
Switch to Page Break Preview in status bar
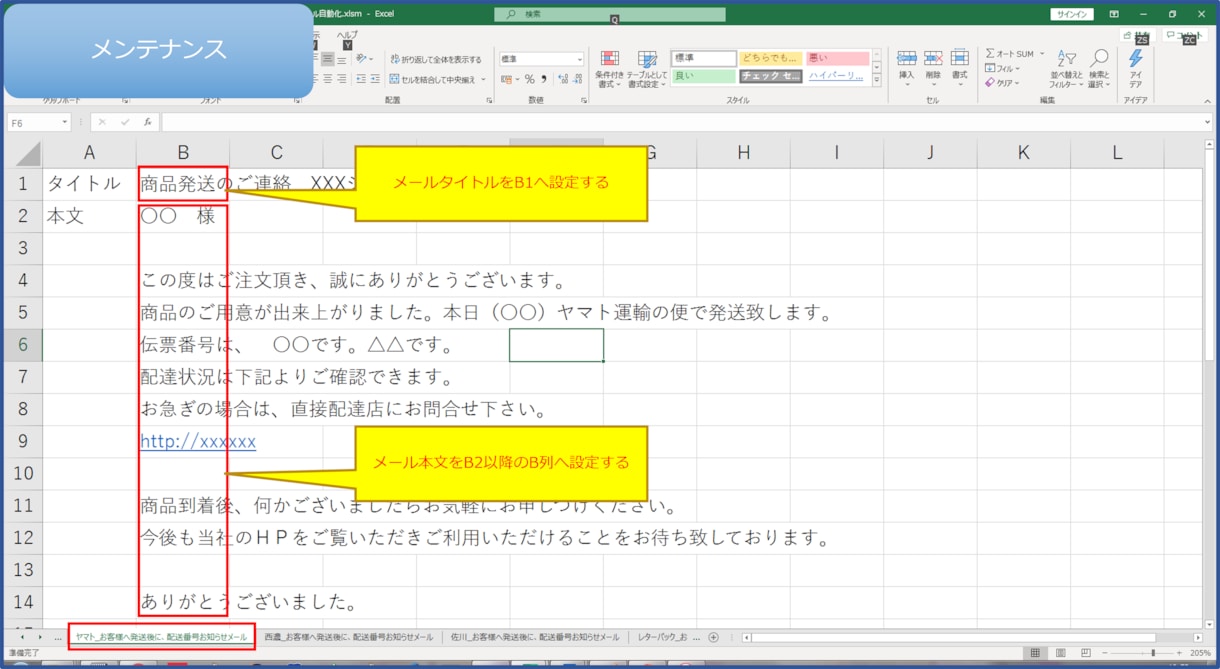point(1084,653)
